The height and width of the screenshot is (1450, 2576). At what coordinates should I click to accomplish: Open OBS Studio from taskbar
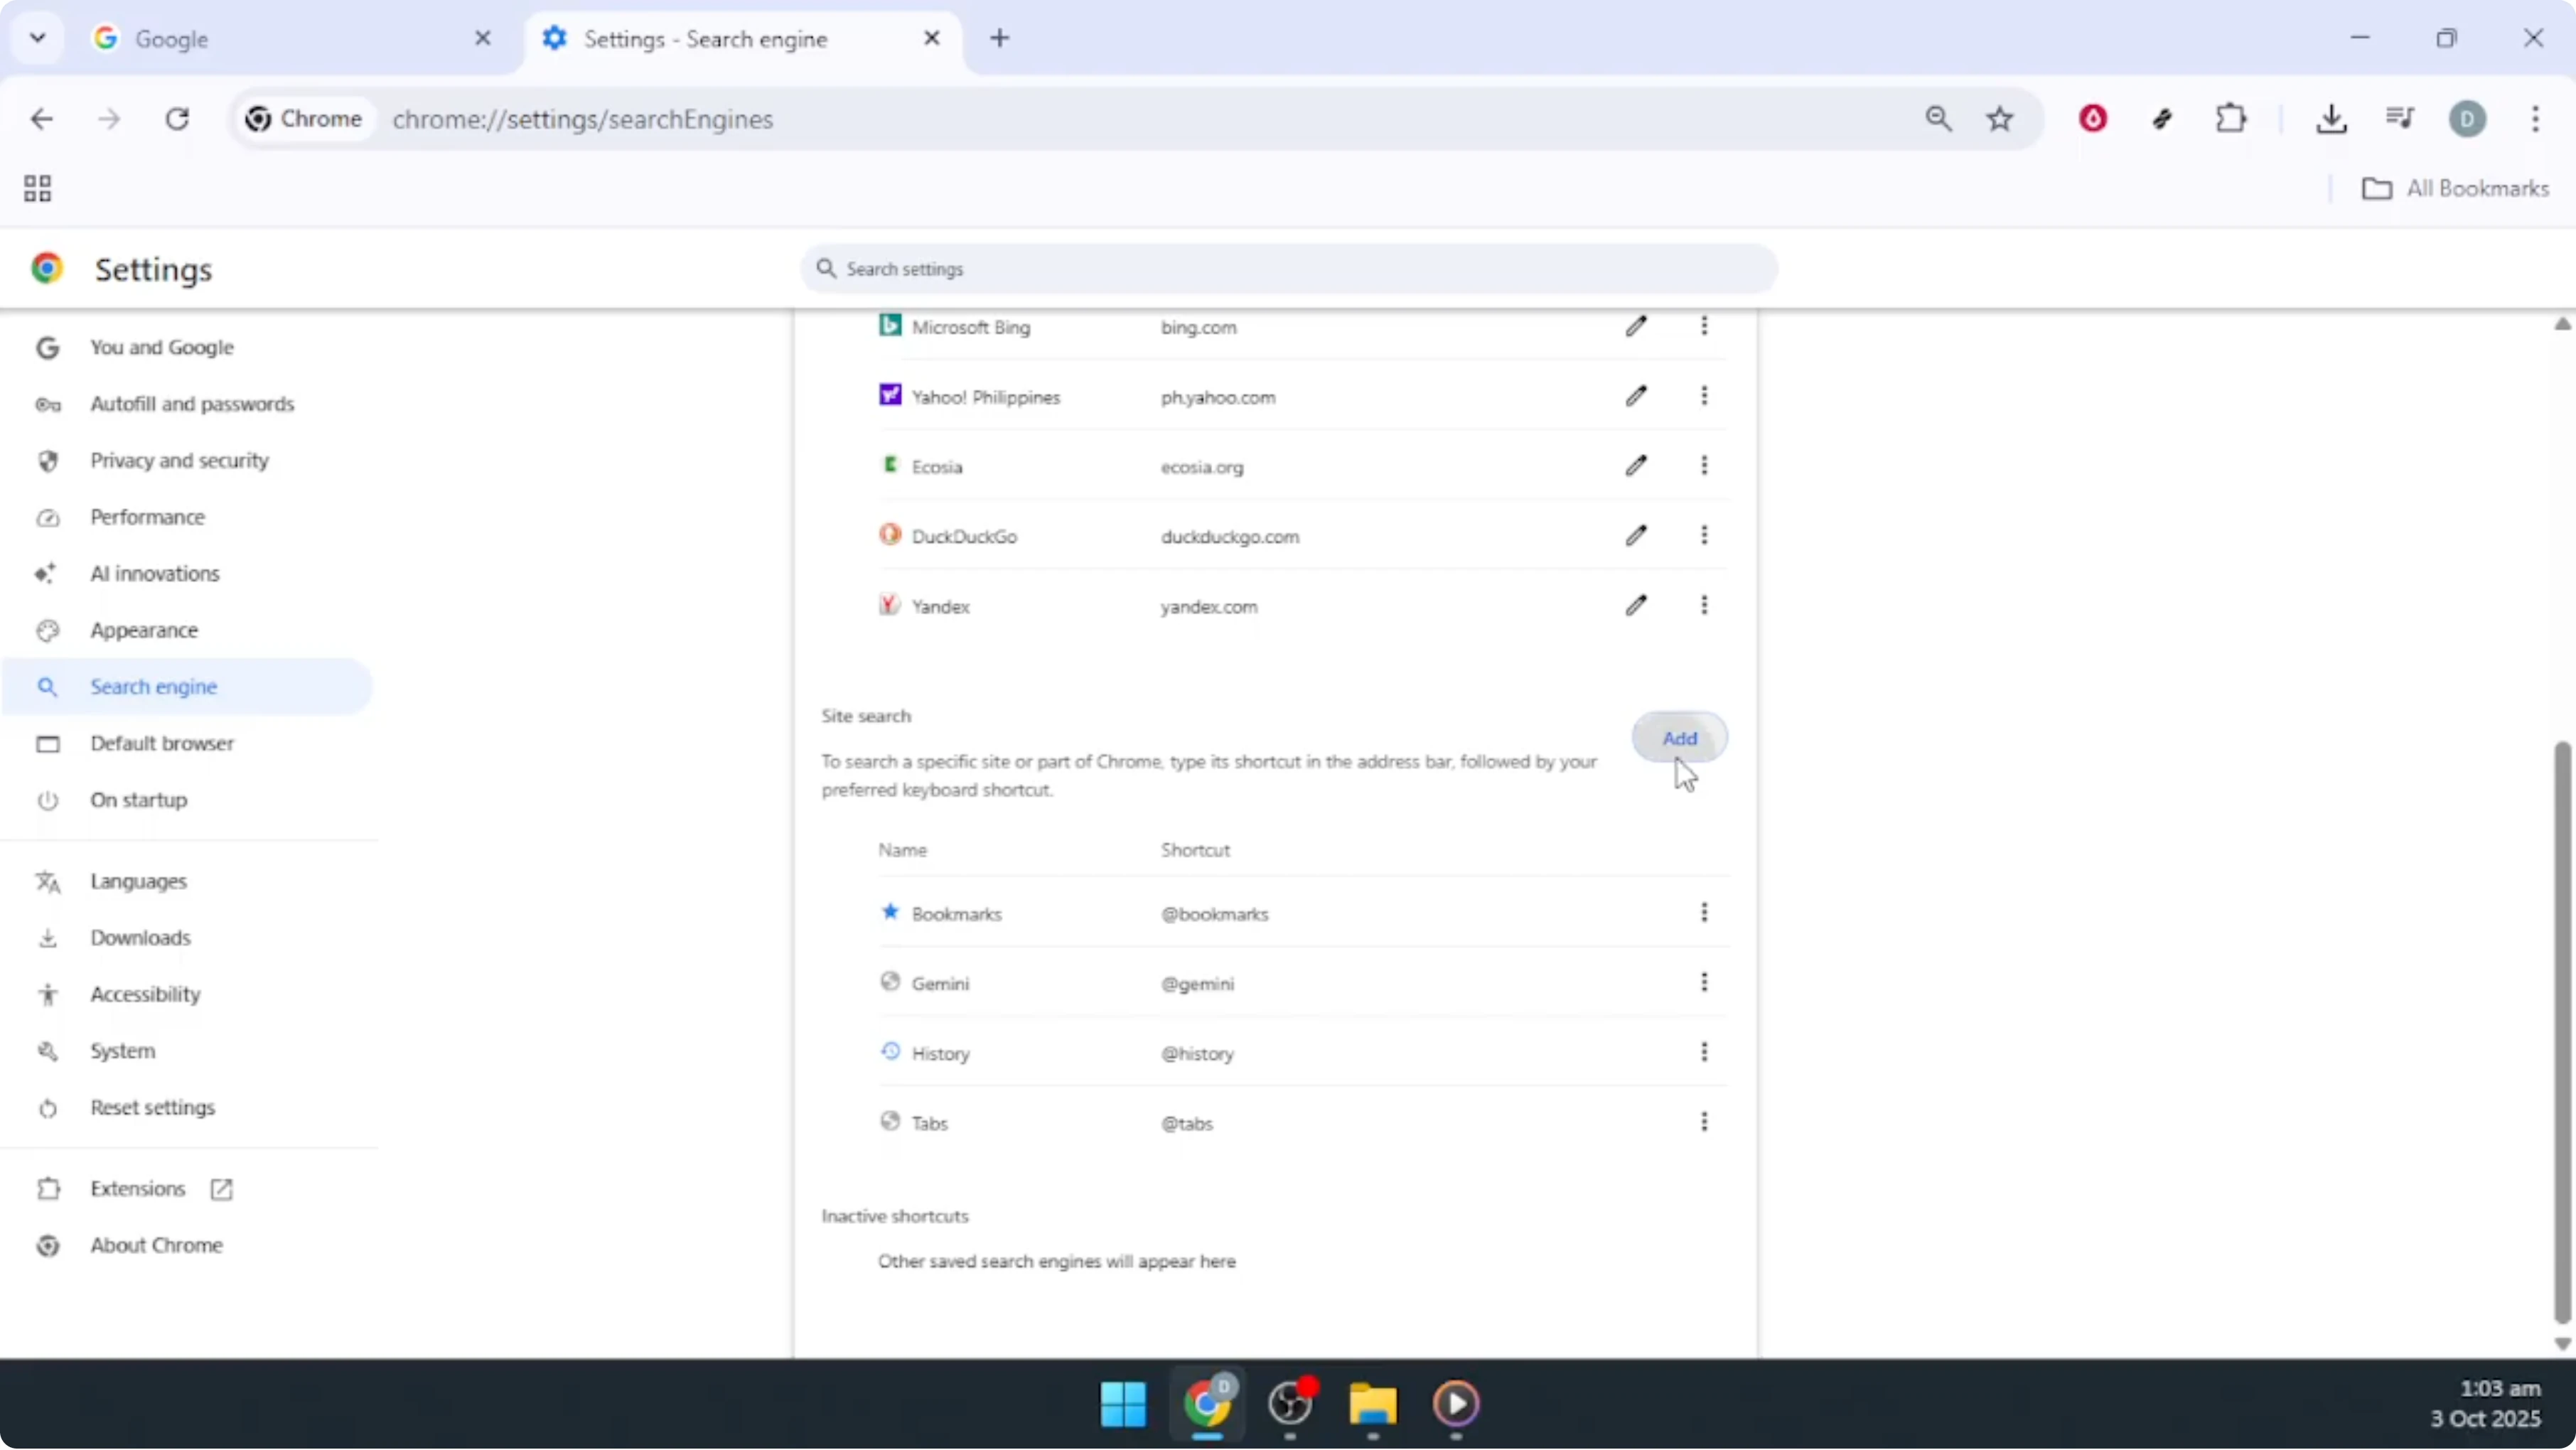coord(1290,1404)
